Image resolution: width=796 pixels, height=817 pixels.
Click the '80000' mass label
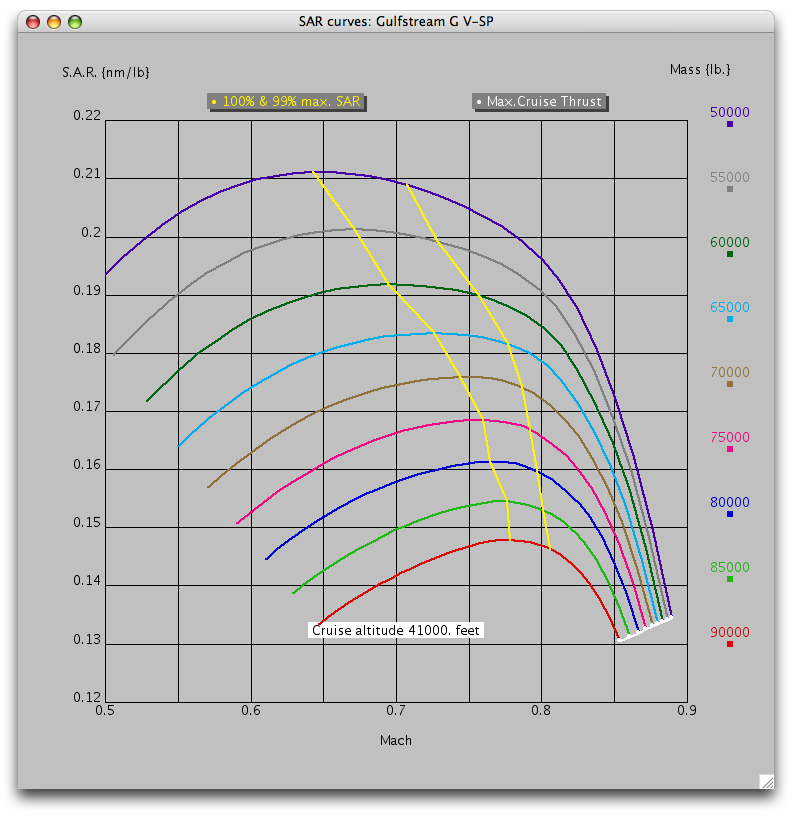(x=730, y=502)
